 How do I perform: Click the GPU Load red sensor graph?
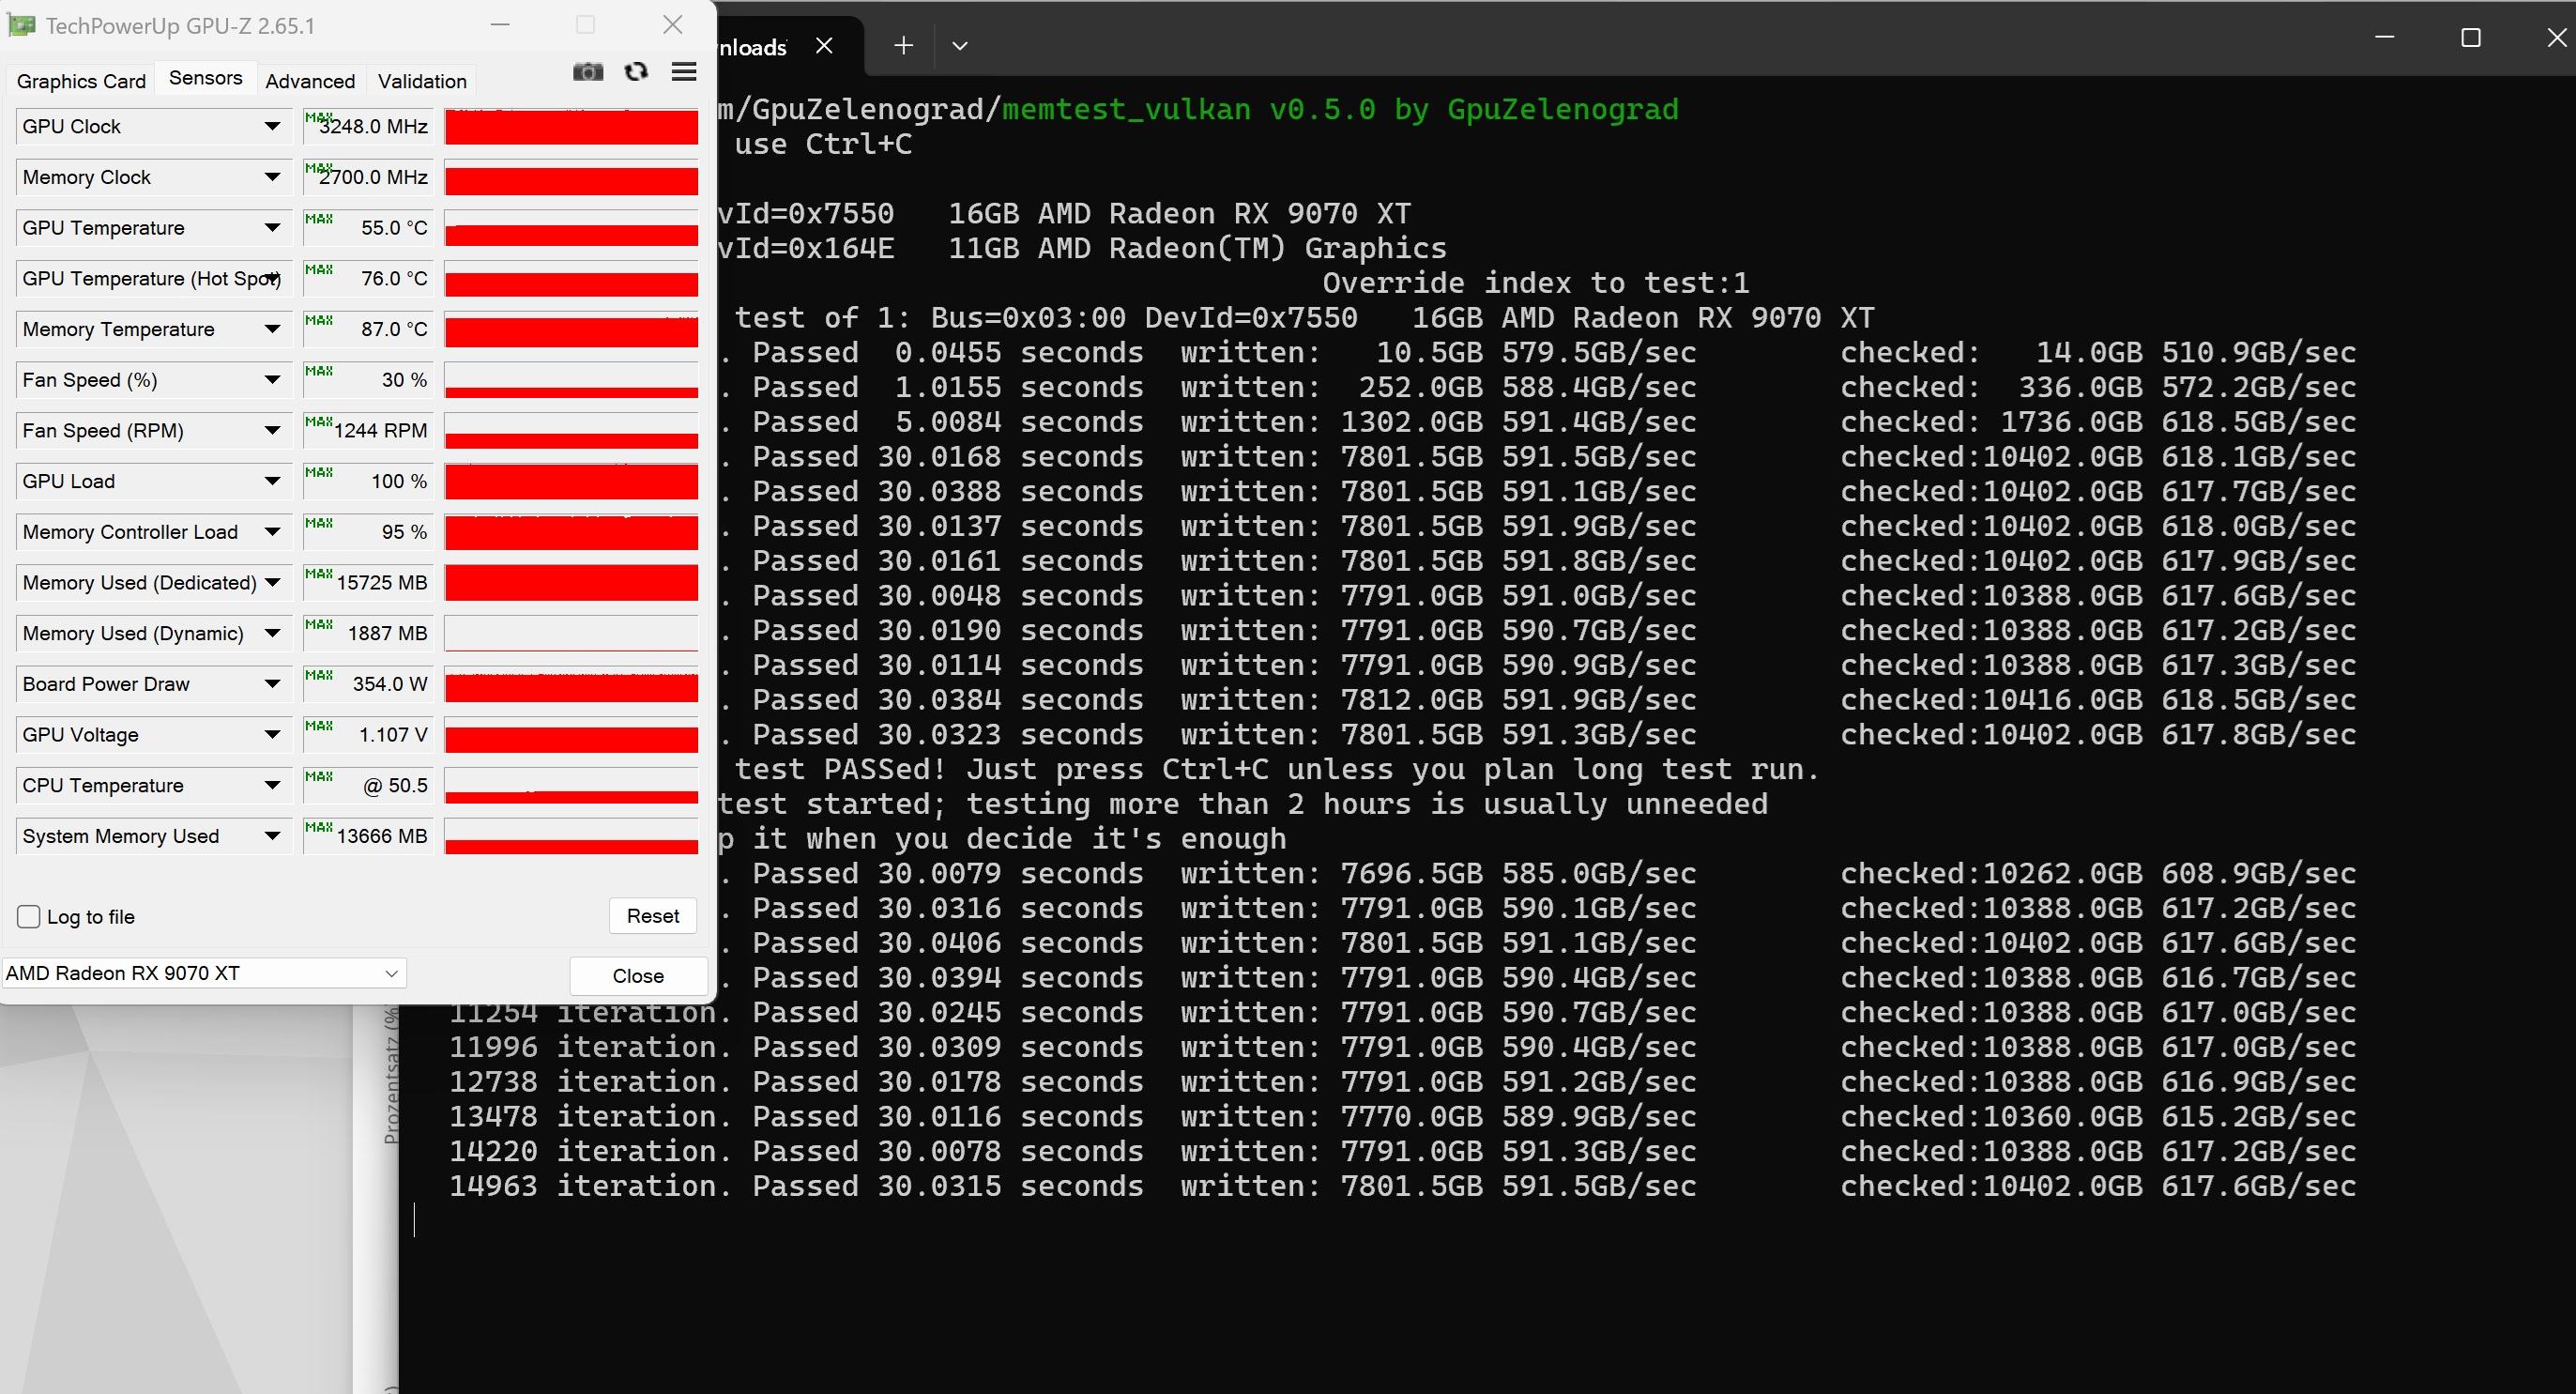(x=571, y=481)
